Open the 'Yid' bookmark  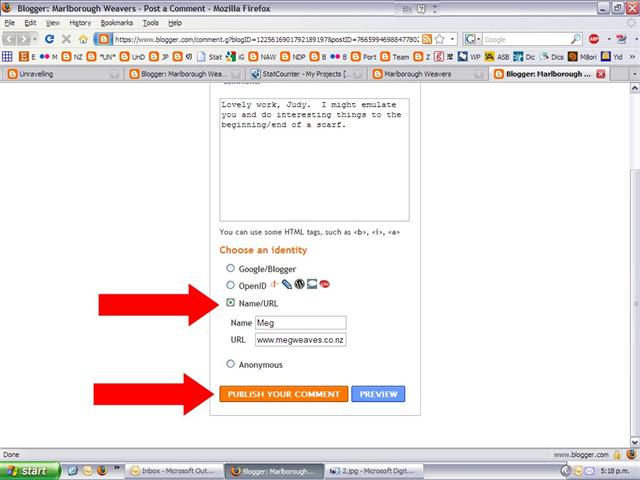(612, 57)
